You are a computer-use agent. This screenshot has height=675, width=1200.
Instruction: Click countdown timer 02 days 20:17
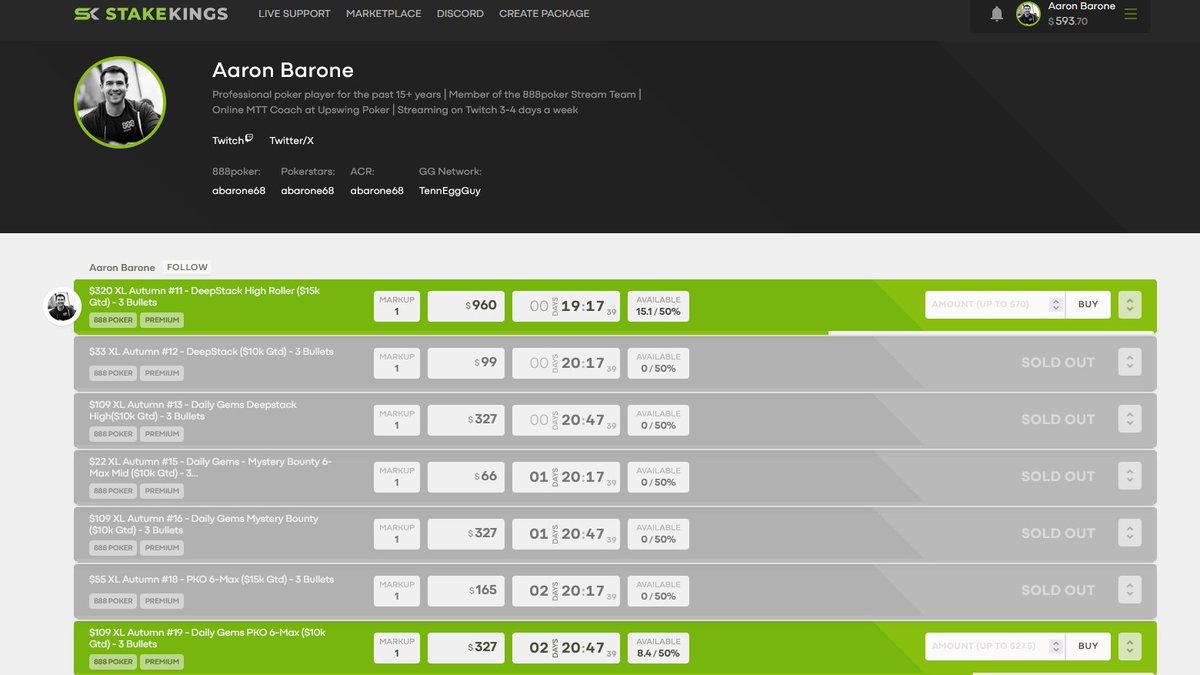pyautogui.click(x=566, y=590)
